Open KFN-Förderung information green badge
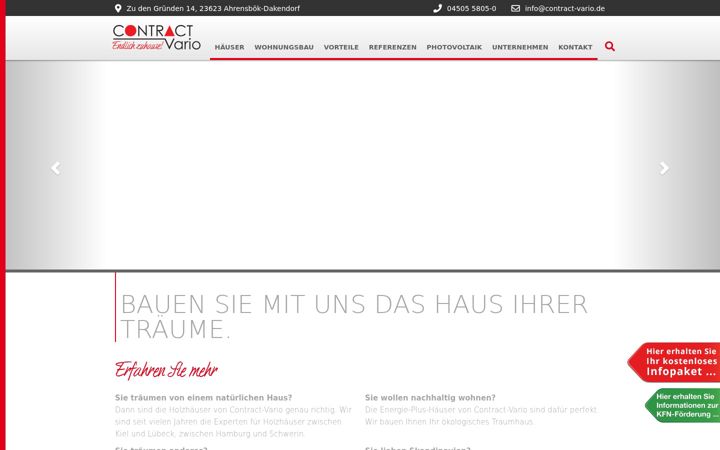720x450 pixels. [682, 405]
